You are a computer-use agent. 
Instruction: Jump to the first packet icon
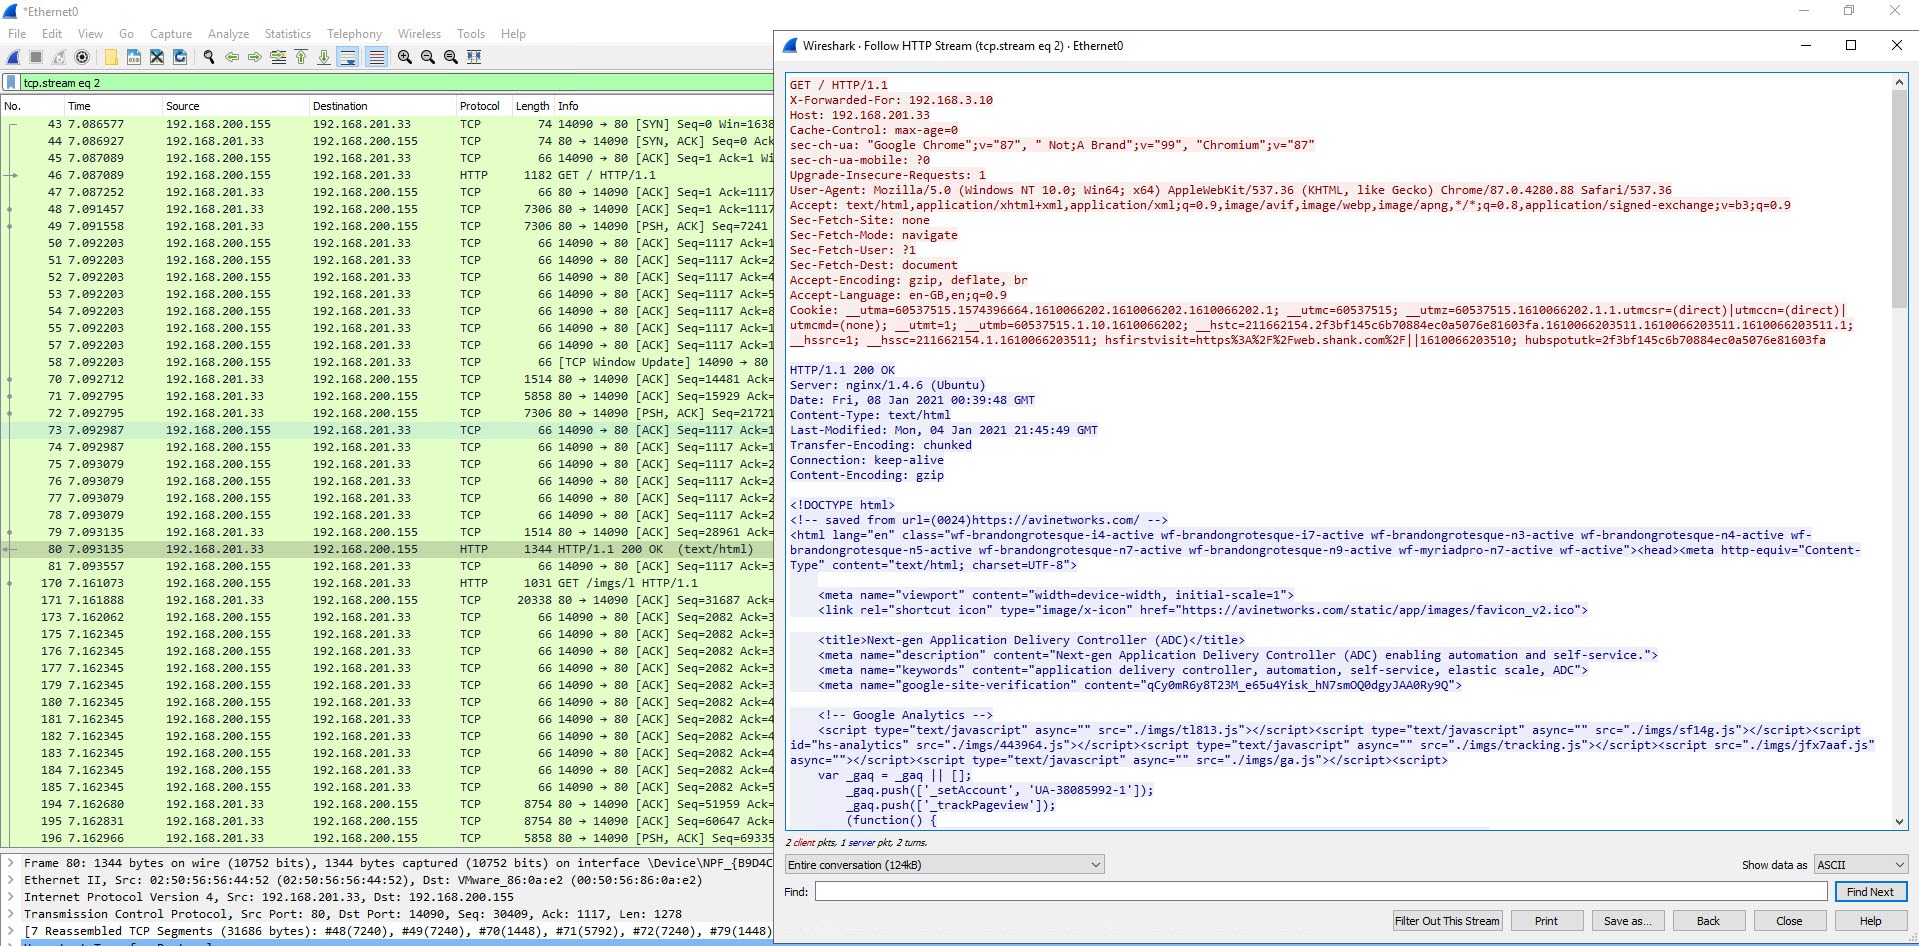301,57
